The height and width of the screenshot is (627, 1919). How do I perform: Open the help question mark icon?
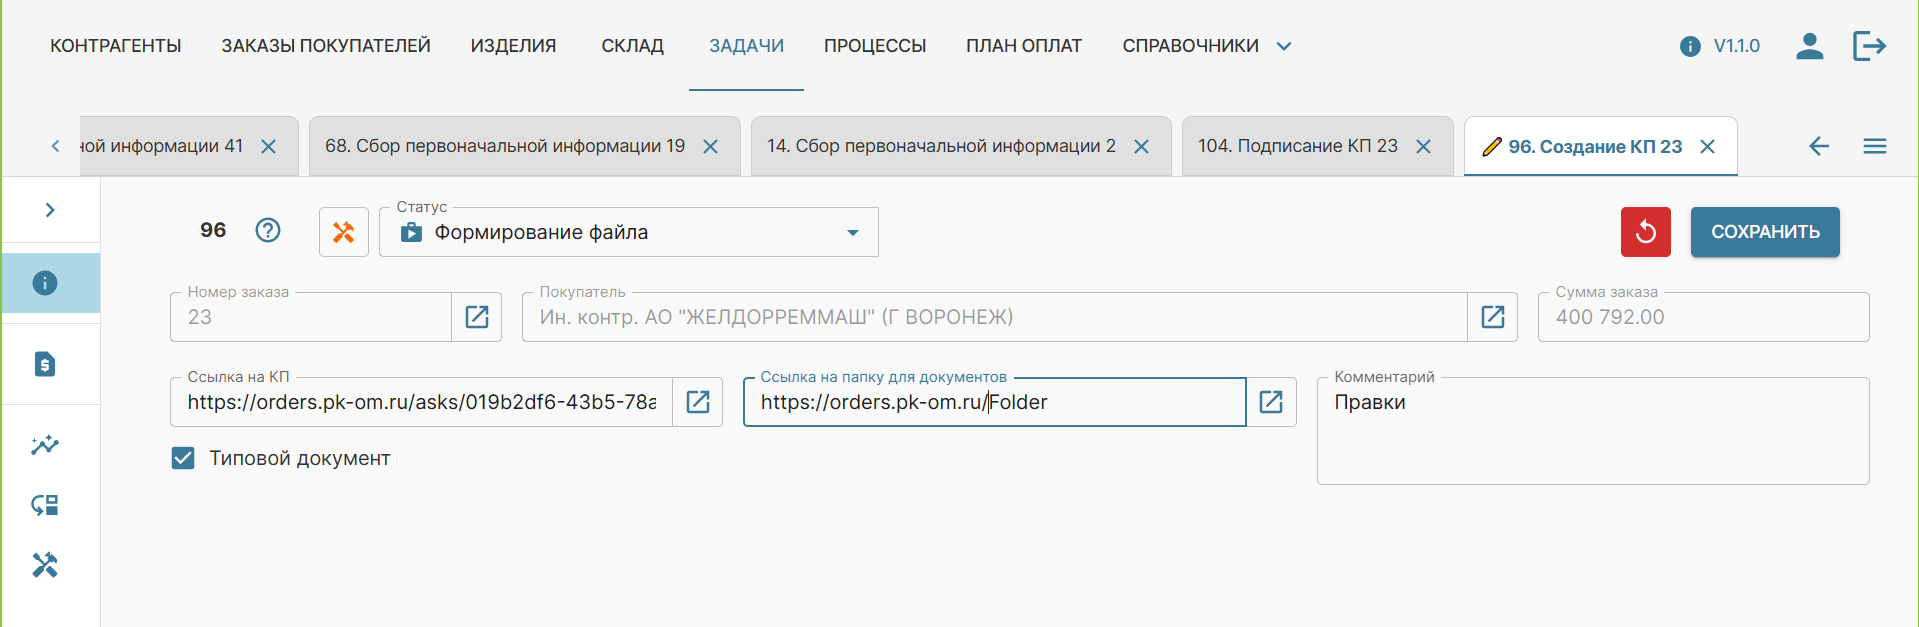click(x=267, y=230)
